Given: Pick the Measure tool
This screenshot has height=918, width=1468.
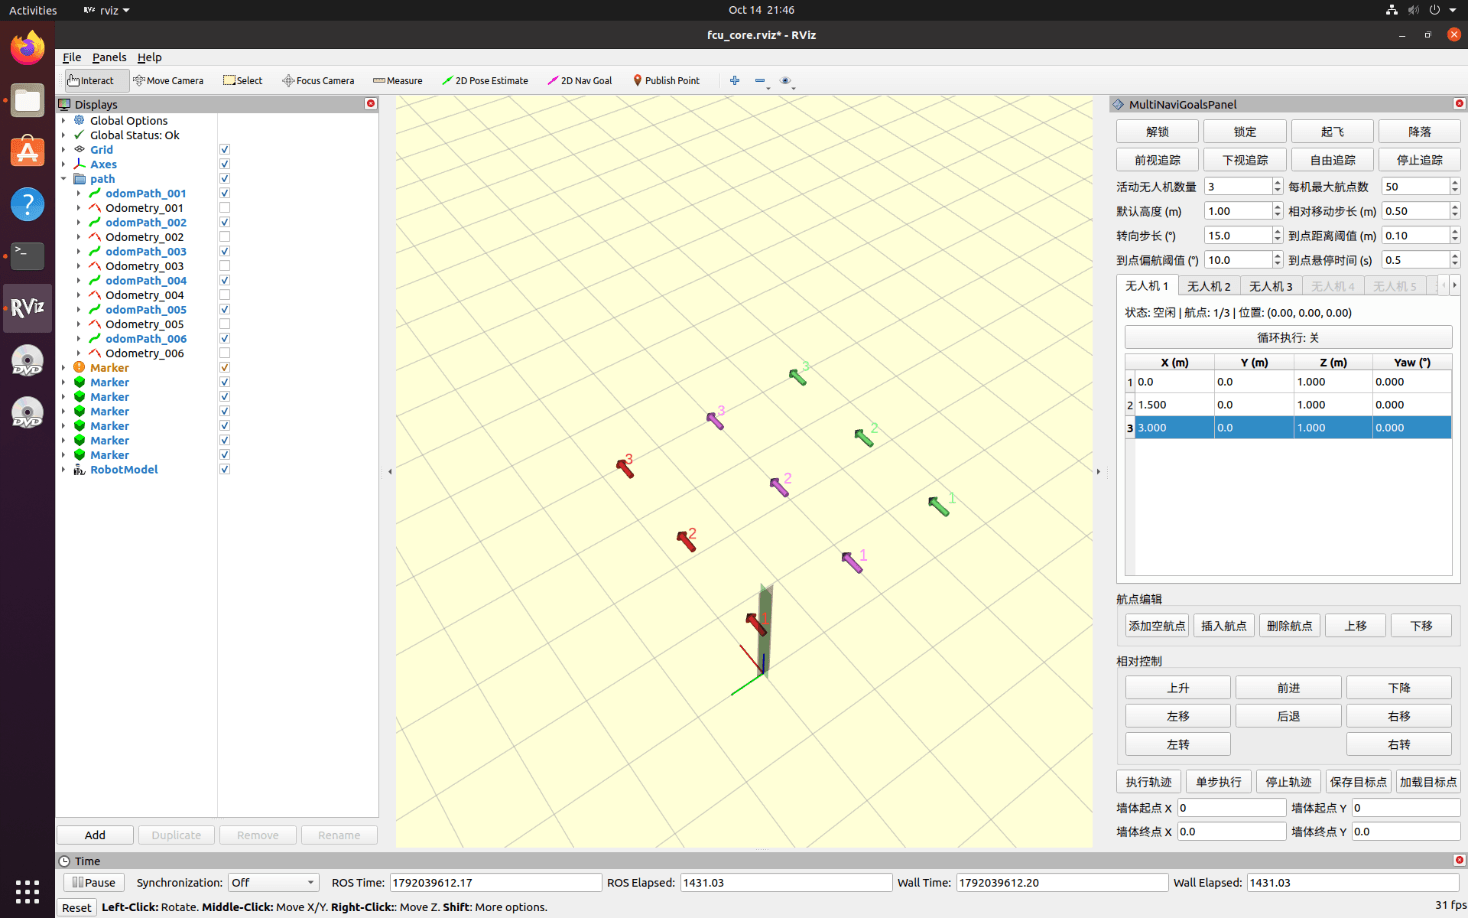Looking at the screenshot, I should 398,81.
